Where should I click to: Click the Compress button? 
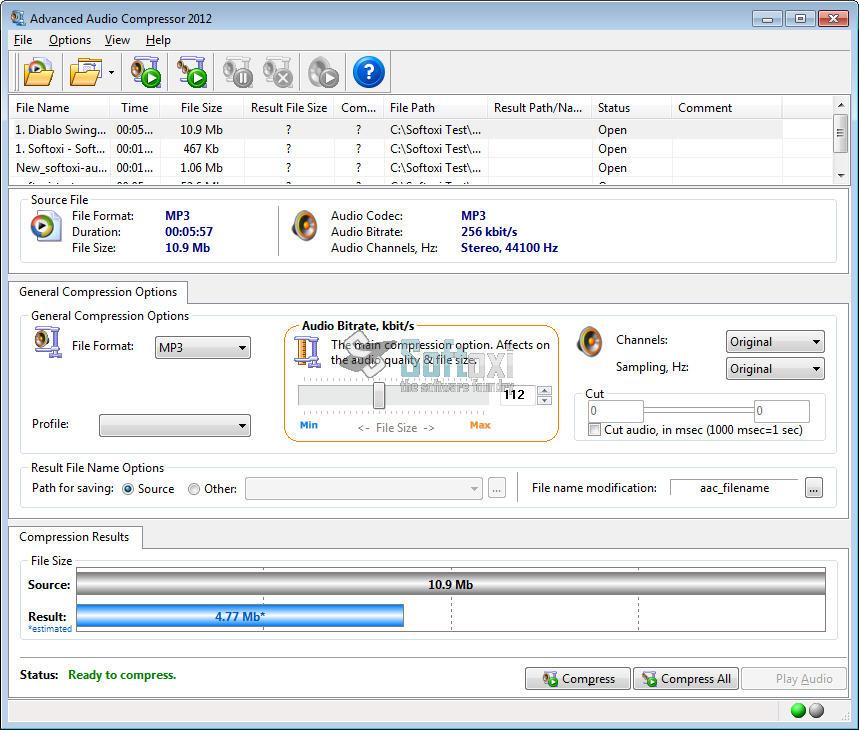click(577, 678)
